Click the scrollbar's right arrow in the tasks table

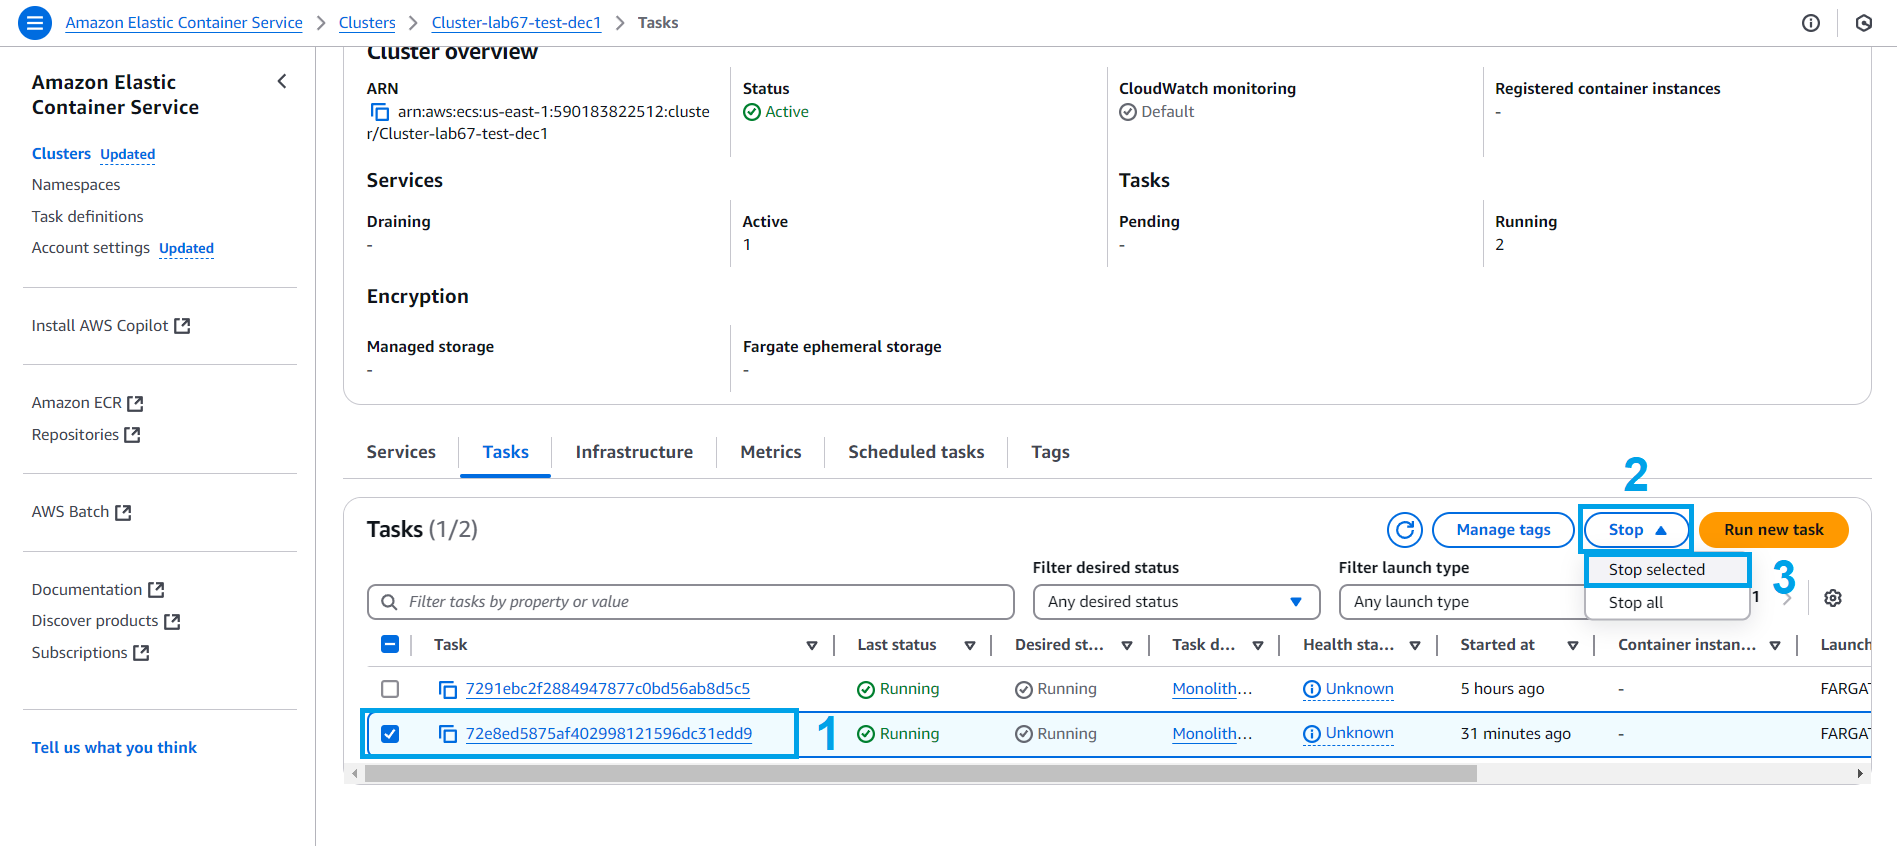click(x=1860, y=773)
